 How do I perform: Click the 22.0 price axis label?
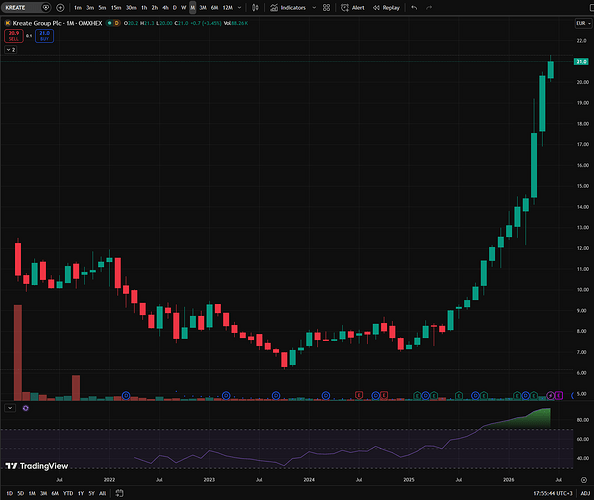coord(581,41)
